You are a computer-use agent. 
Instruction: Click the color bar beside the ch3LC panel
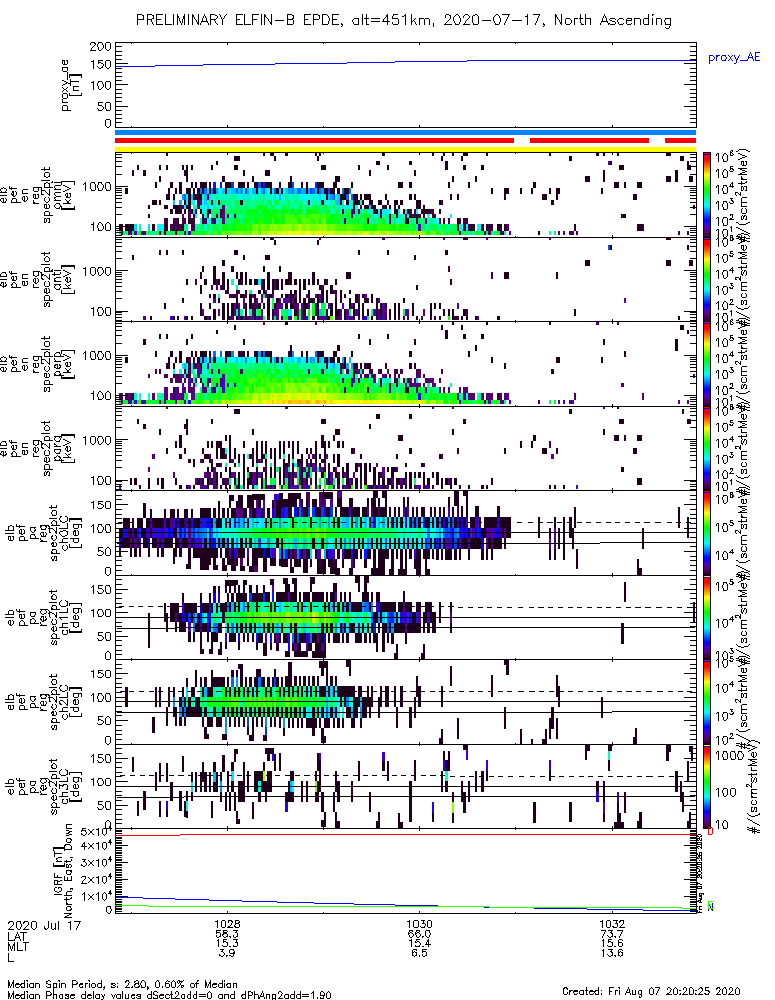706,786
